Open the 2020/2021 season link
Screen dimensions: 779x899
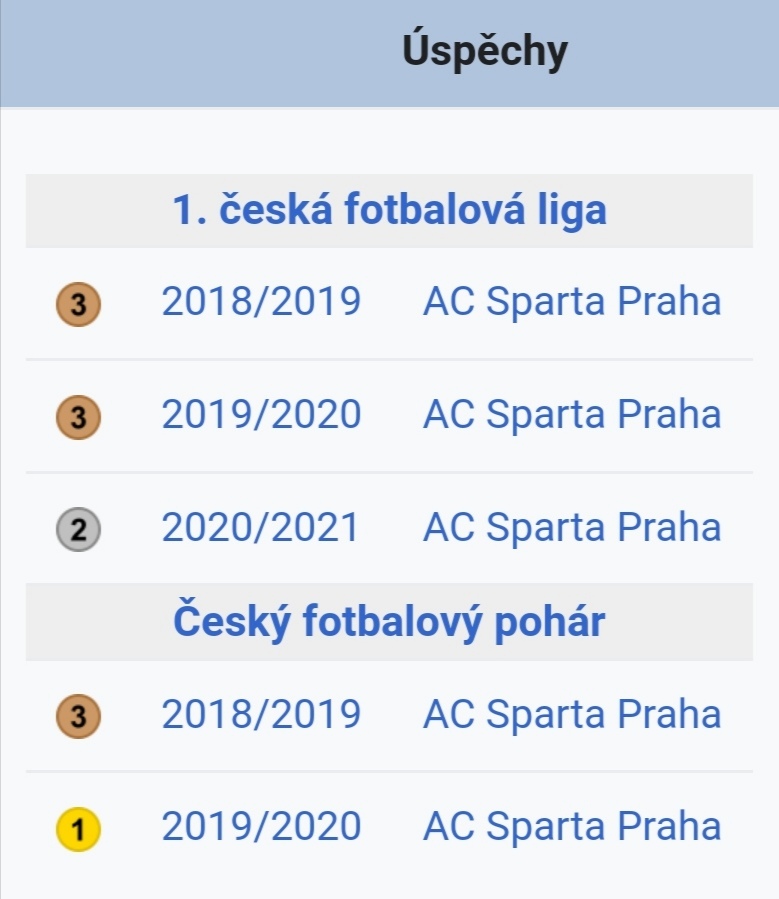click(x=260, y=527)
